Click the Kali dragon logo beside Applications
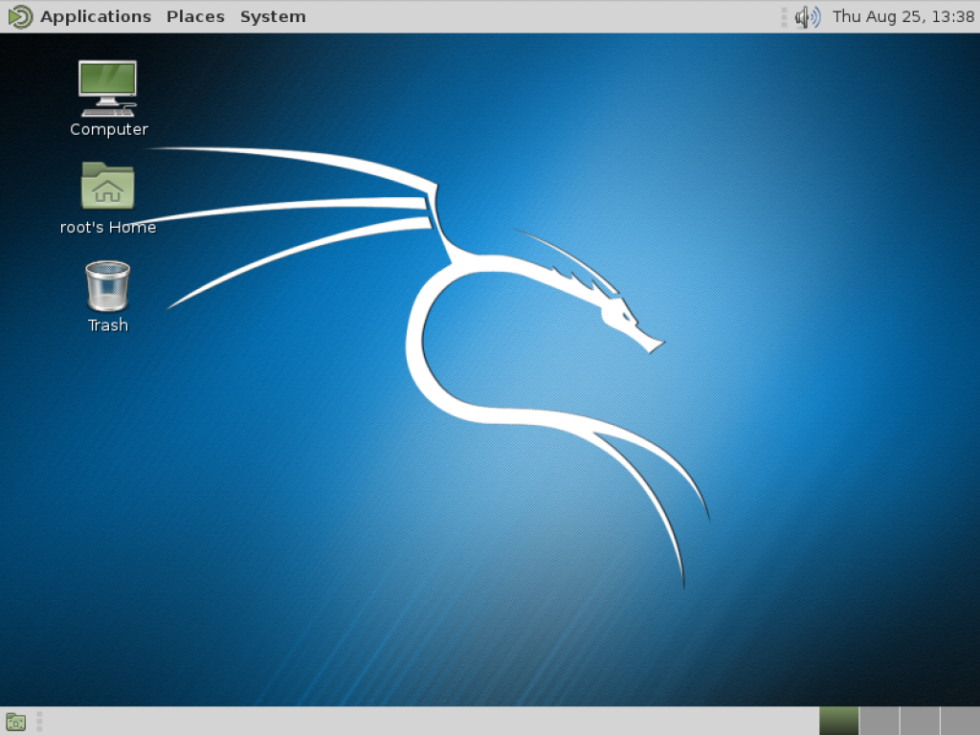 coord(18,16)
